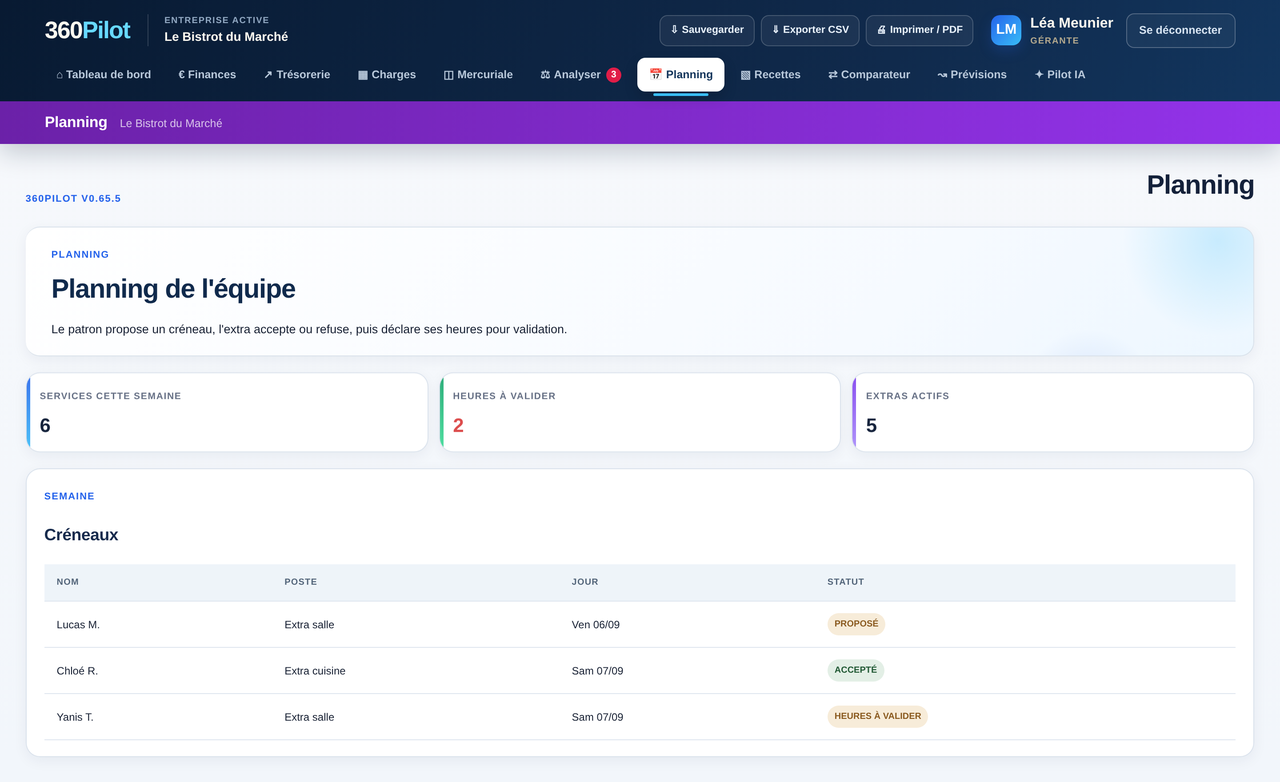Select the Chloé R. row name
This screenshot has width=1280, height=782.
pos(77,671)
